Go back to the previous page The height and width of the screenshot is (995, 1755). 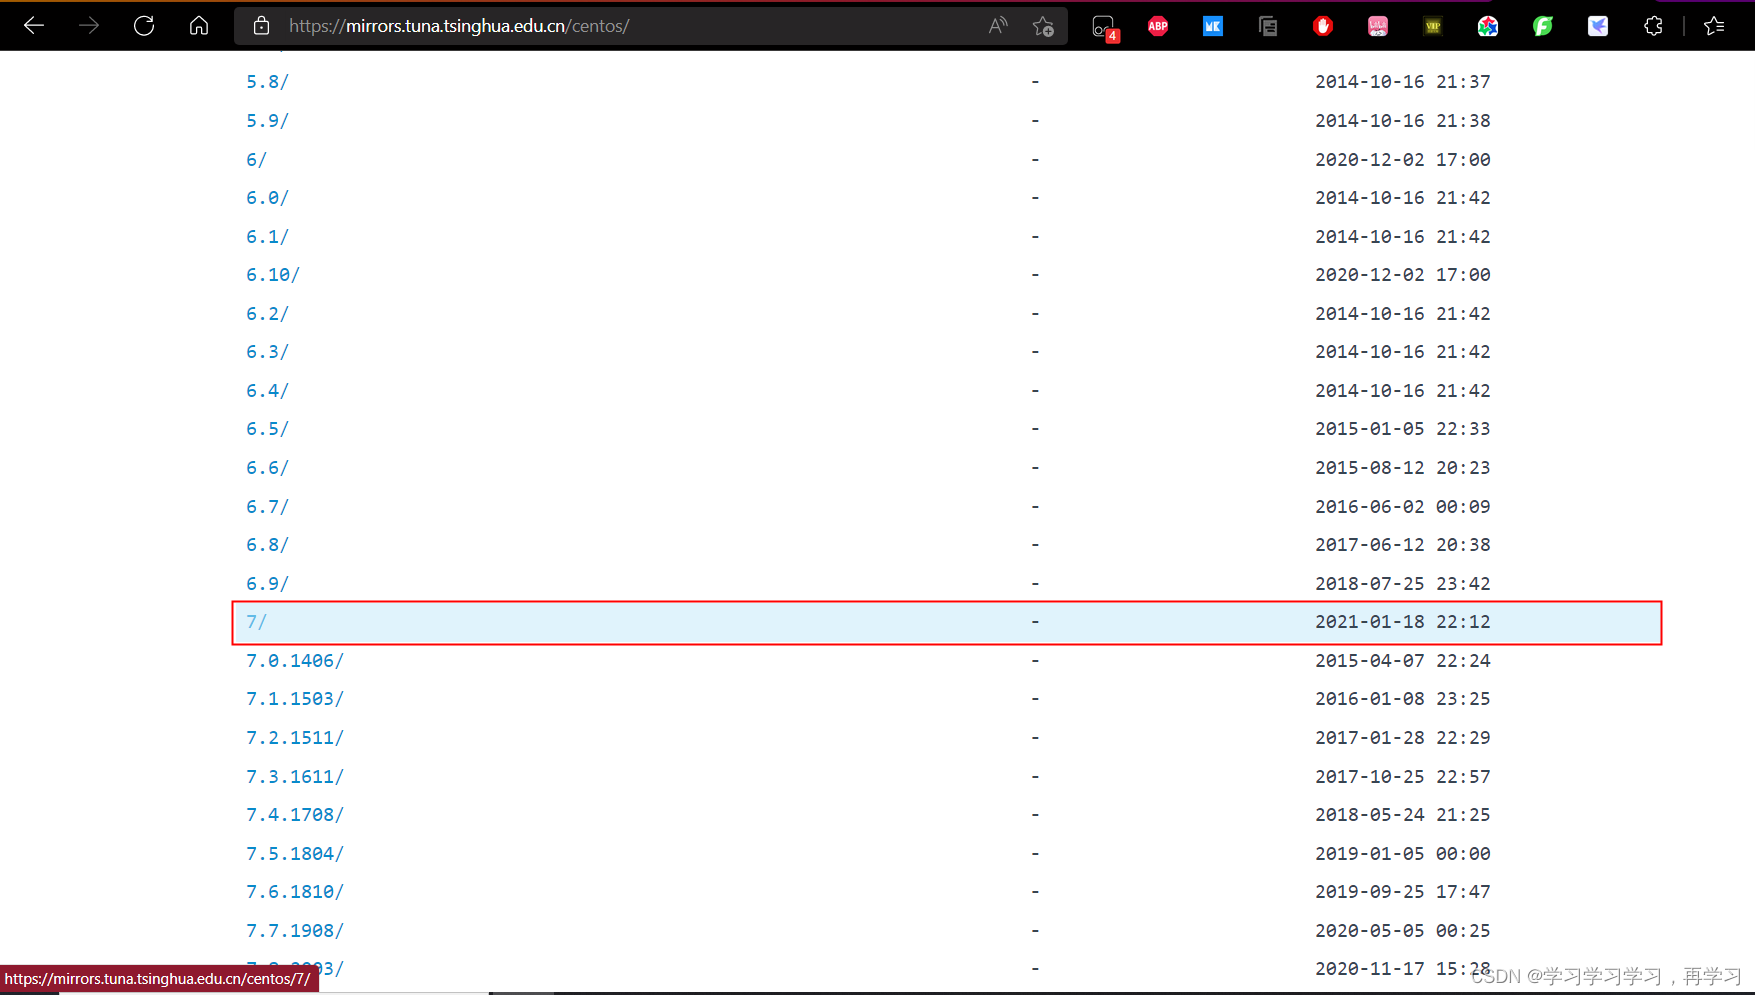[34, 26]
